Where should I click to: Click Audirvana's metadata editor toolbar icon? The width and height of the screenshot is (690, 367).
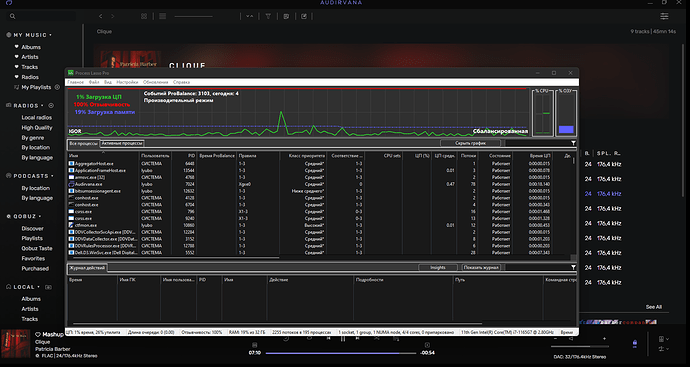point(286,16)
